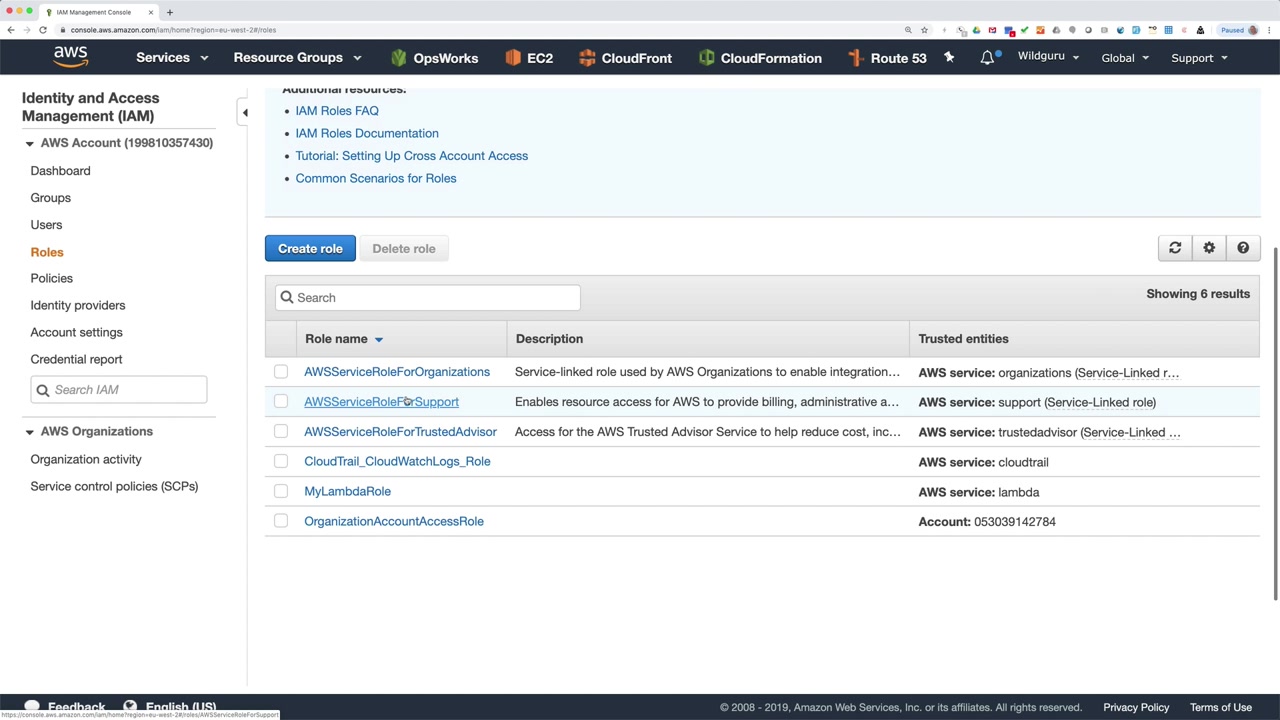The height and width of the screenshot is (720, 1280).
Task: Click the page vertical scrollbar
Action: click(1276, 420)
